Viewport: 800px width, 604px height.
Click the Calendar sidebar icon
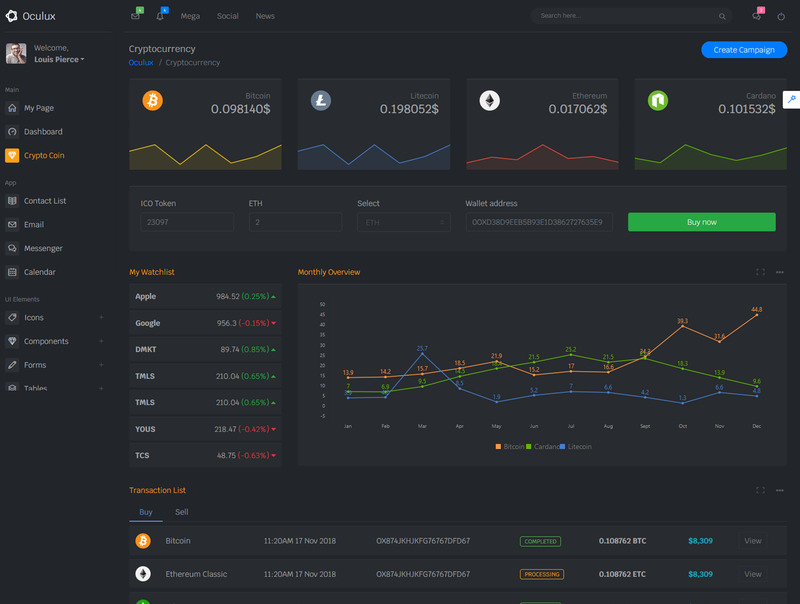pyautogui.click(x=12, y=272)
